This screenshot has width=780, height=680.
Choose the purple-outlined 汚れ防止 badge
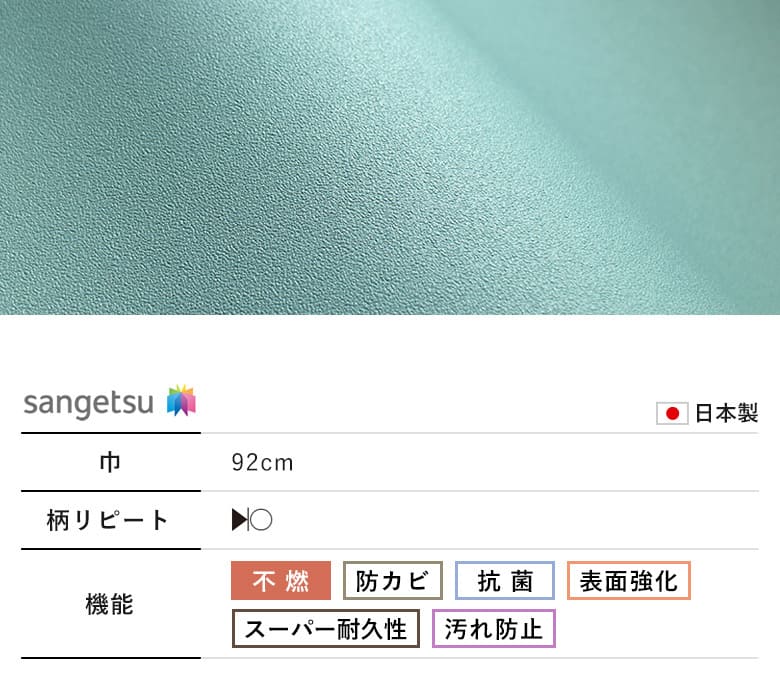493,629
